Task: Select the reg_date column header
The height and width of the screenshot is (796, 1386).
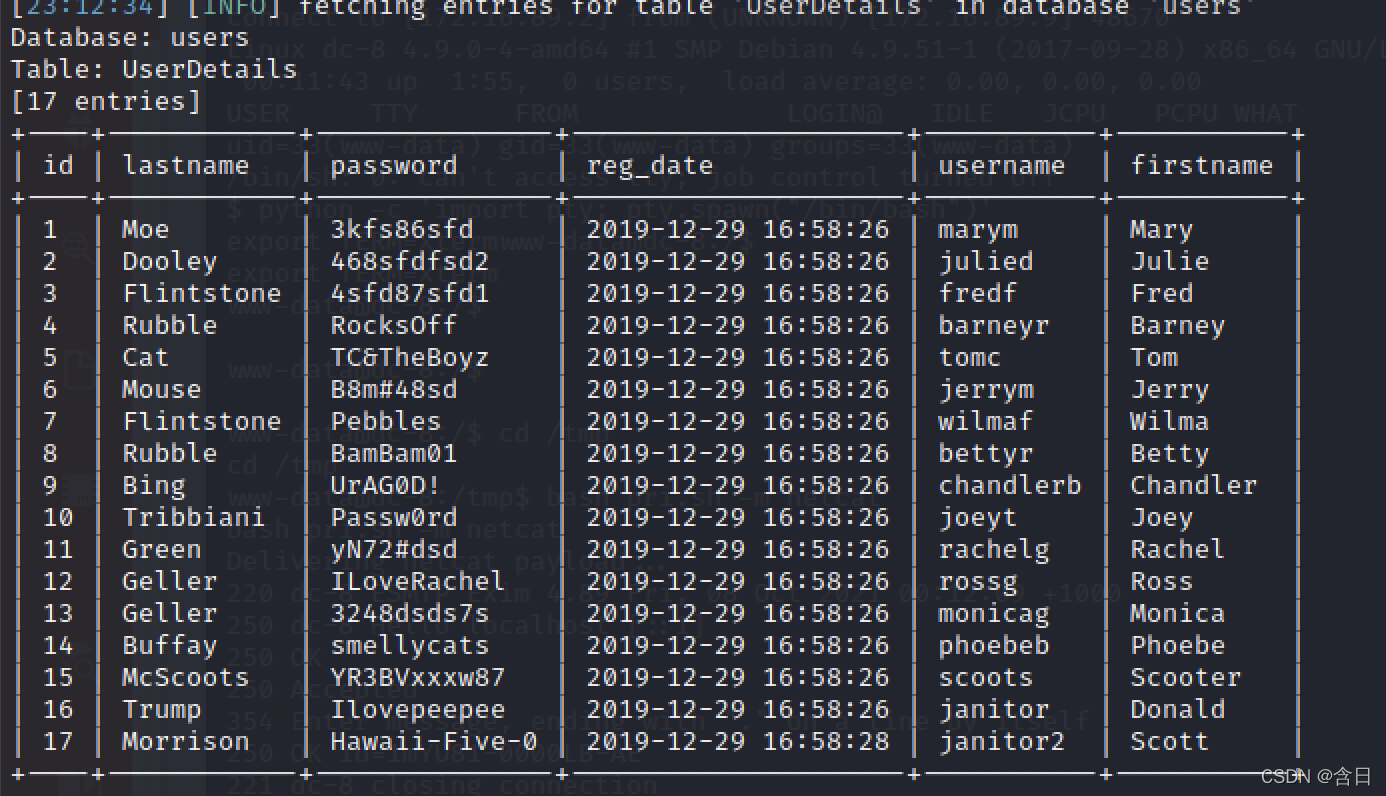Action: [650, 166]
